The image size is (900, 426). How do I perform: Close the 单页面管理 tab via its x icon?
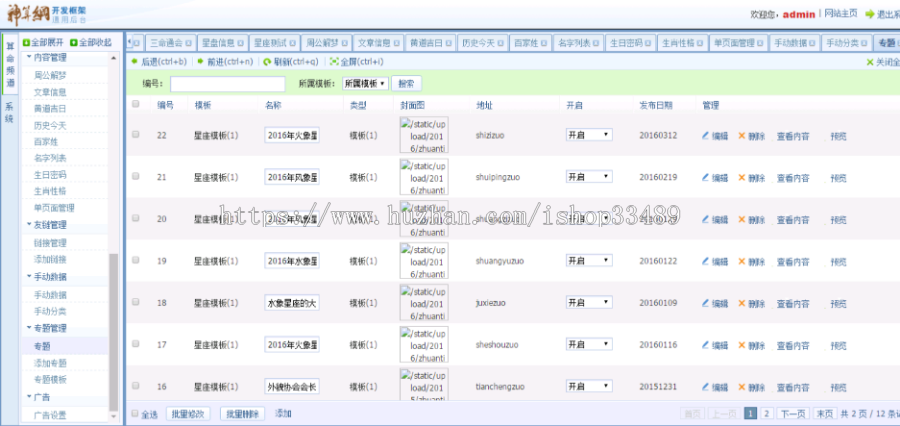(x=761, y=43)
